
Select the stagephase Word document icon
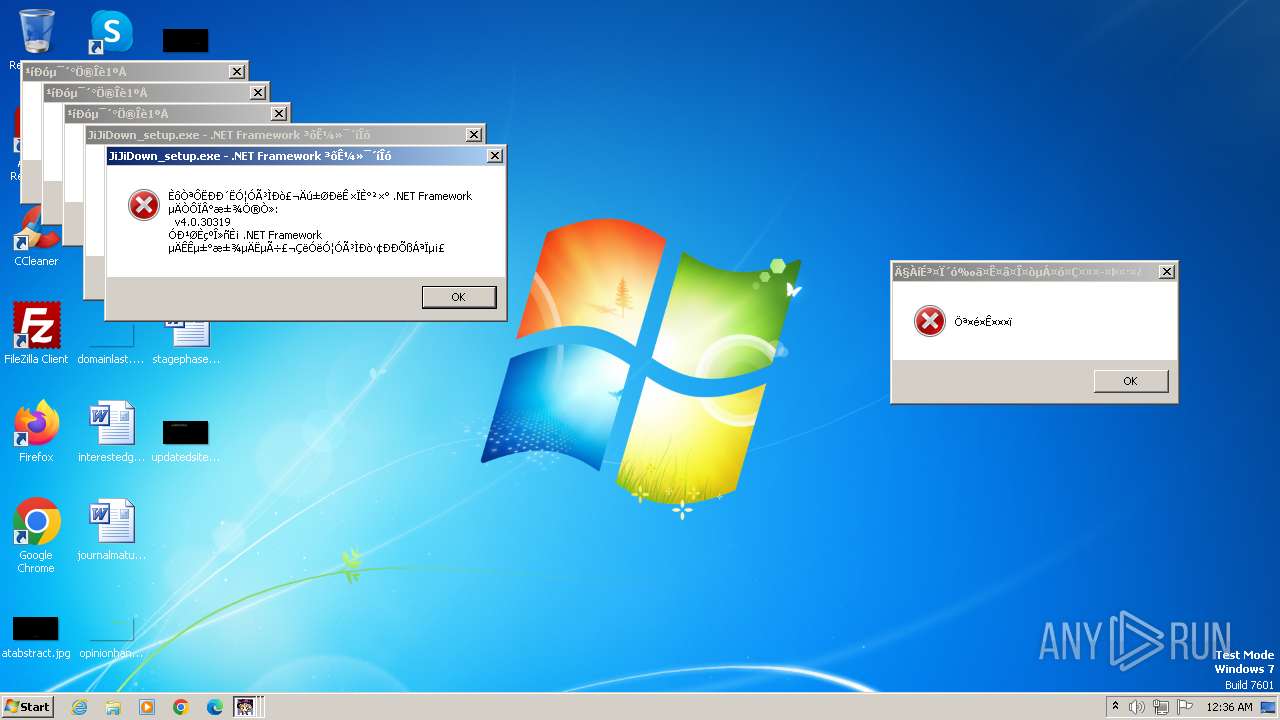coord(186,340)
